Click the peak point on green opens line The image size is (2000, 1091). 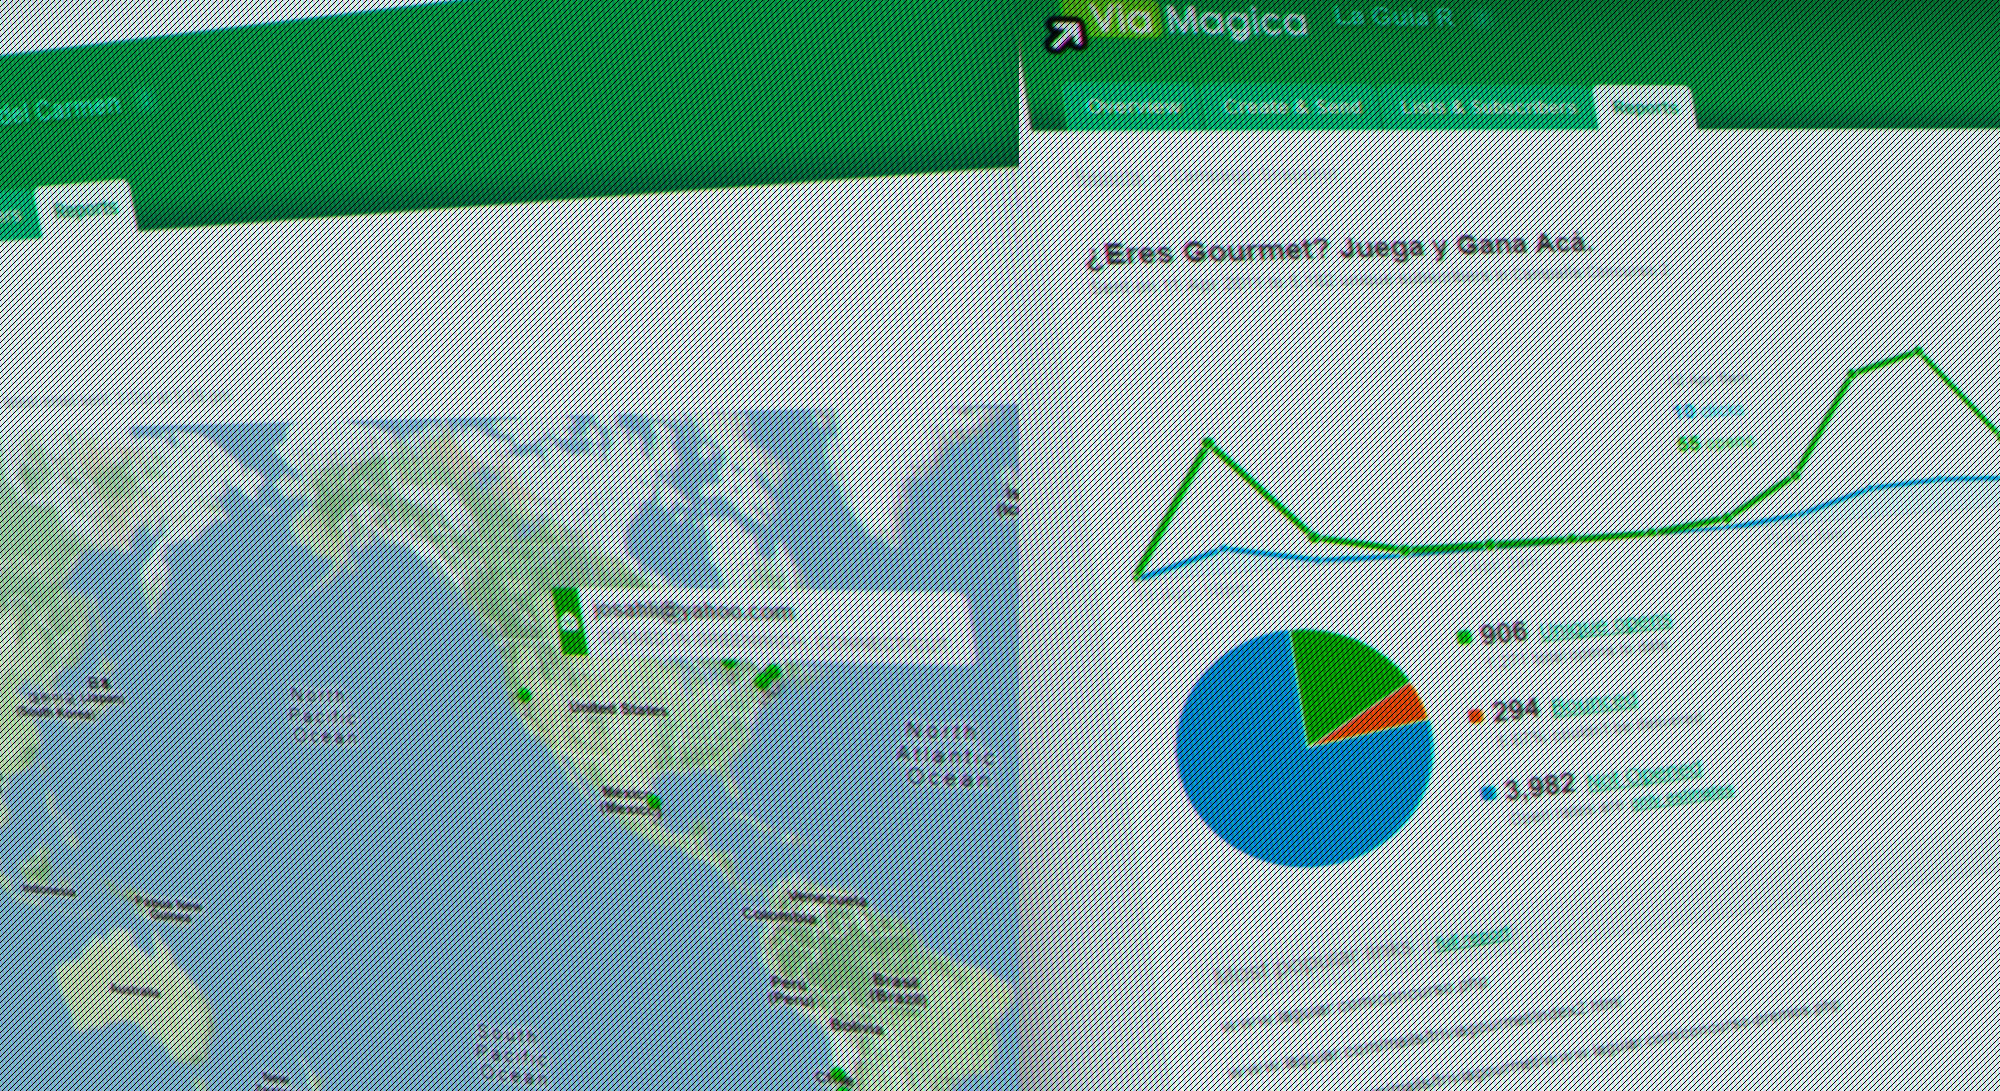point(1917,351)
